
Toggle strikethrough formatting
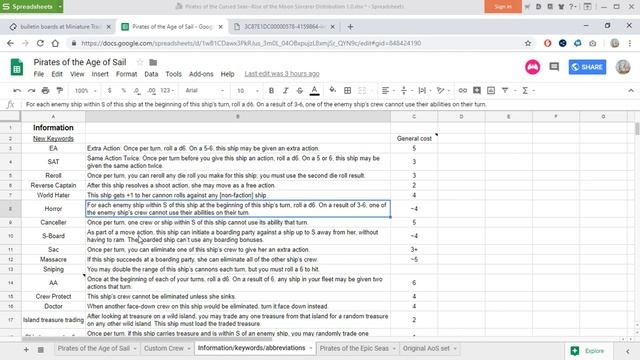click(x=300, y=91)
